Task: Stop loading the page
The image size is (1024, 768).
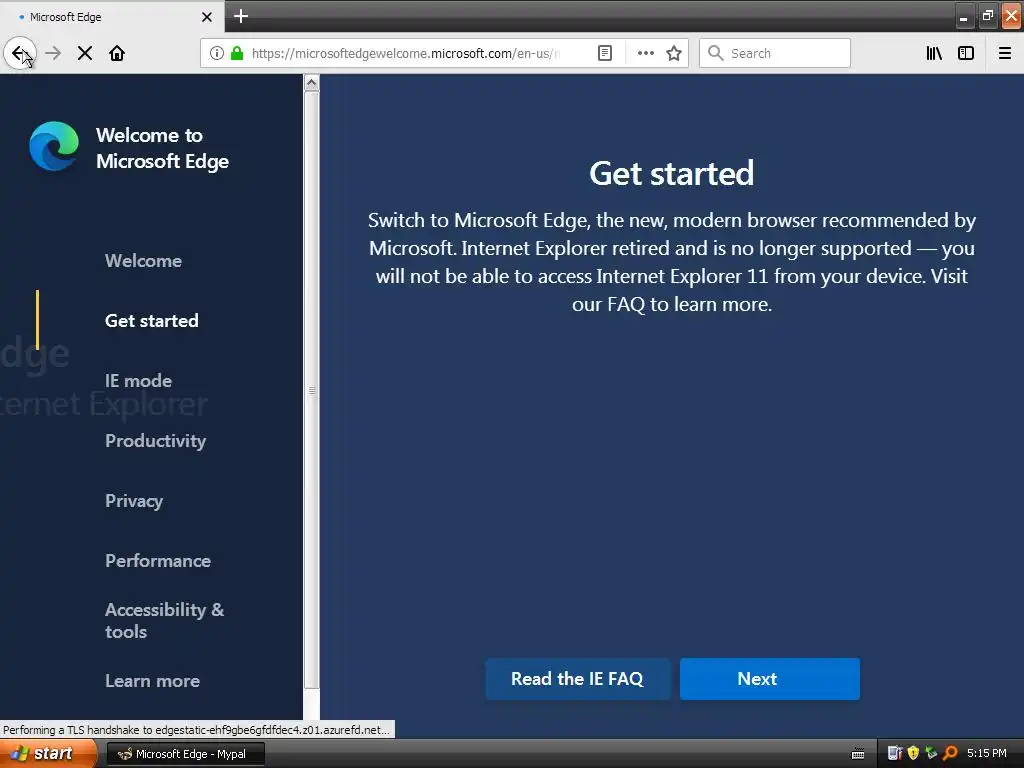Action: coord(85,53)
